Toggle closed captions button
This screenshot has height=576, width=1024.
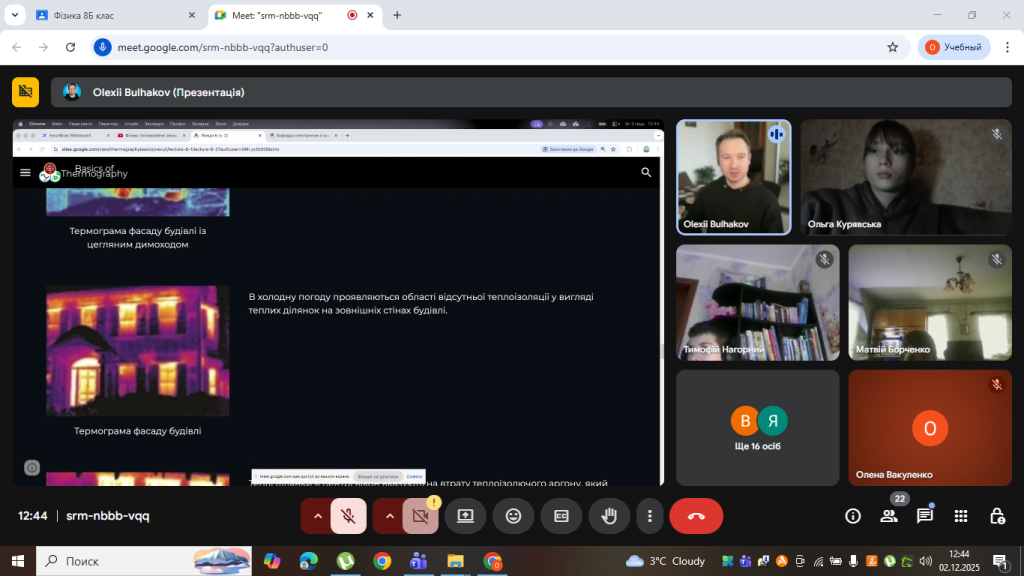tap(561, 516)
